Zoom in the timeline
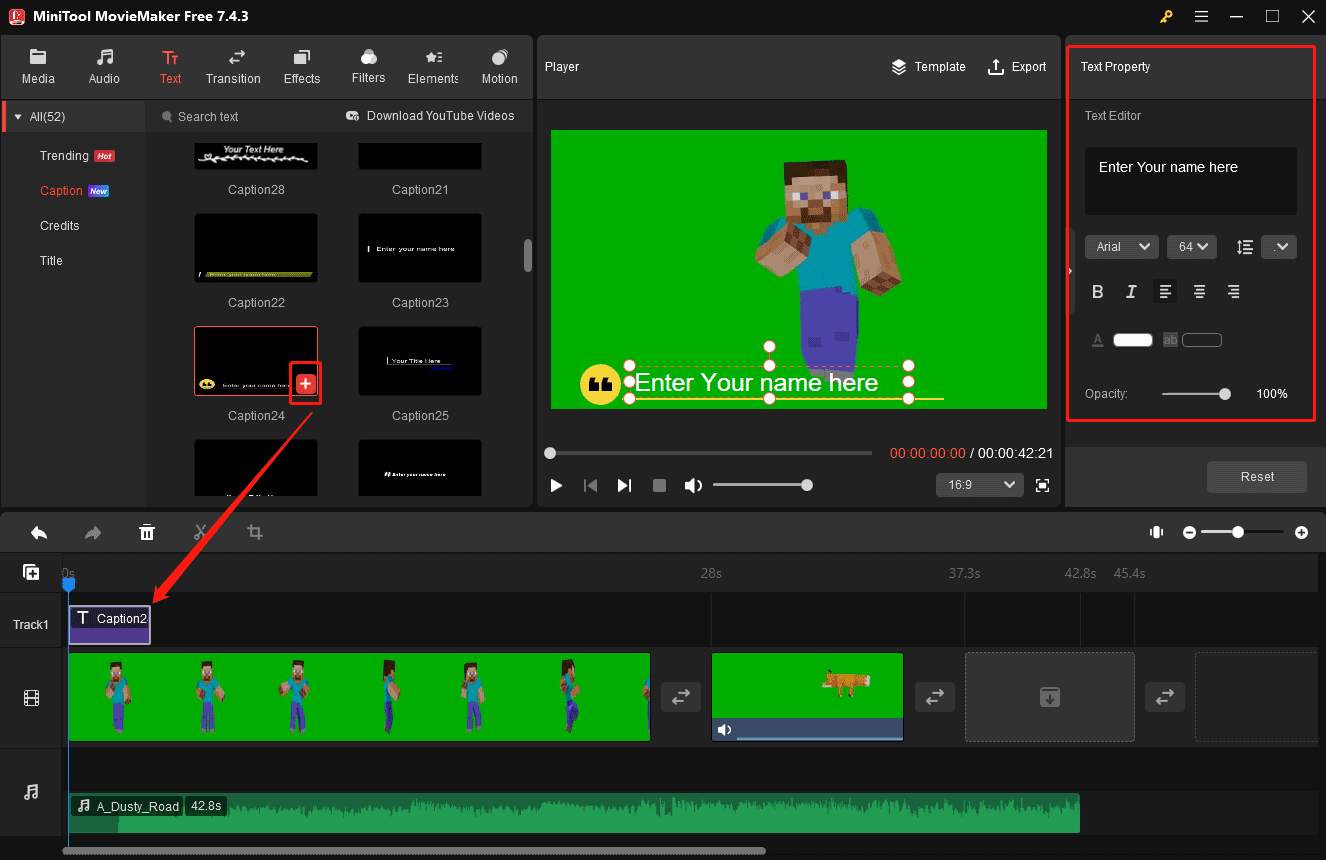This screenshot has width=1326, height=860. (x=1301, y=533)
